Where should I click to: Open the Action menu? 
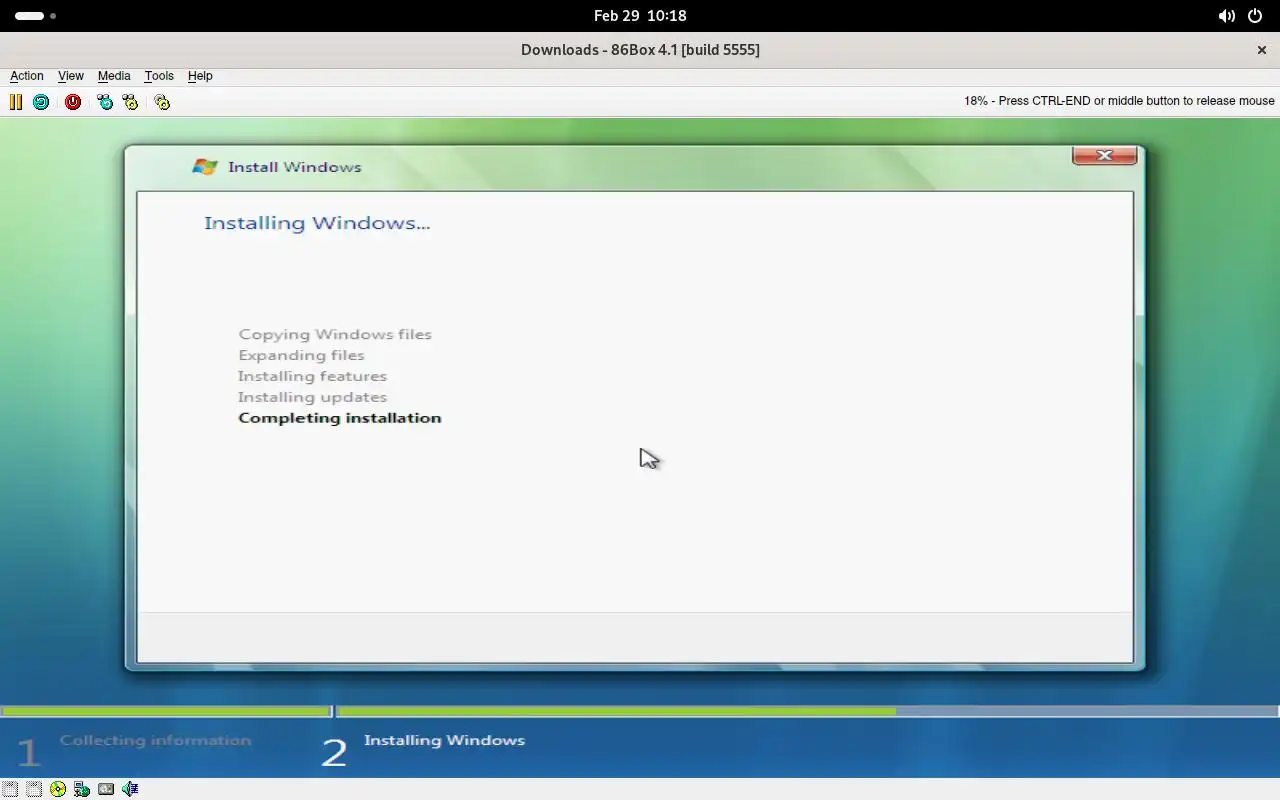(x=27, y=76)
